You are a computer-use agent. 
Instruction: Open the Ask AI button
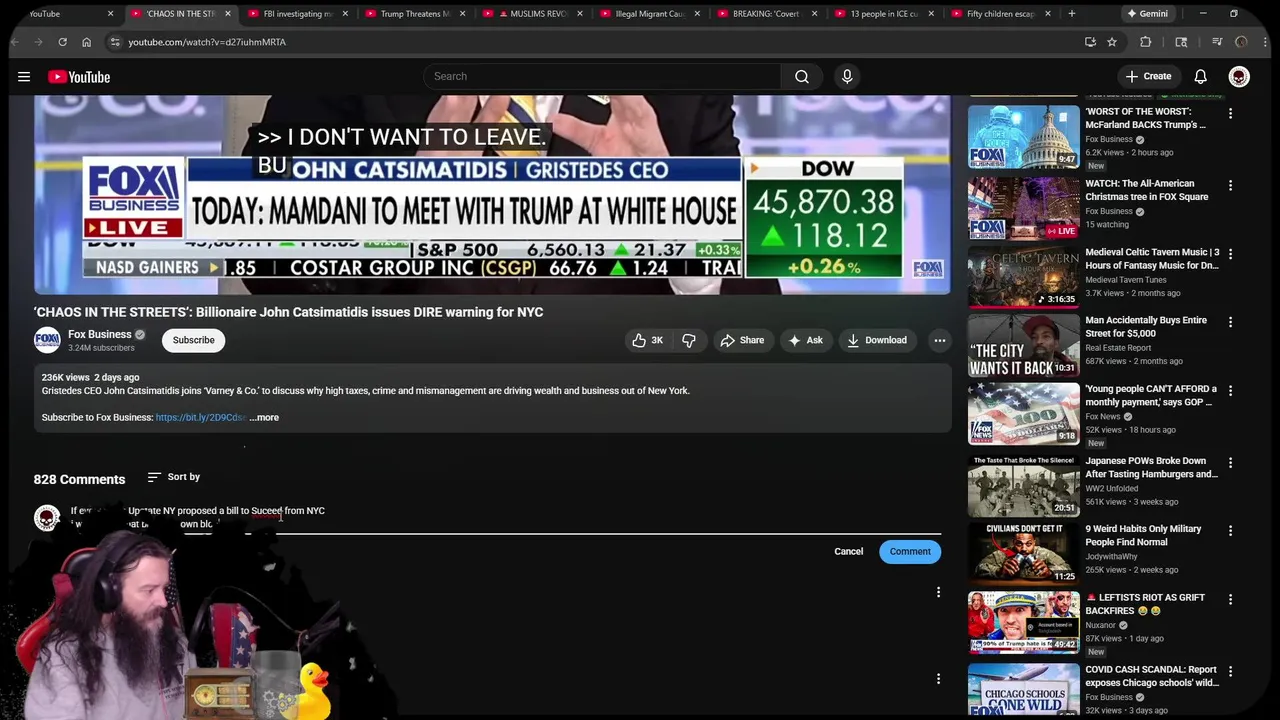point(805,340)
